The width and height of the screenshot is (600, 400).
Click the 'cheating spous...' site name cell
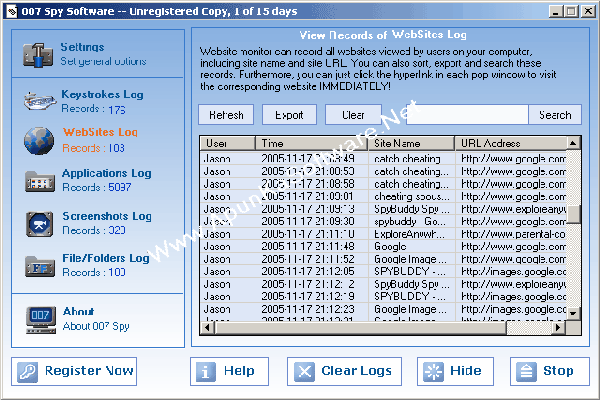click(x=412, y=196)
